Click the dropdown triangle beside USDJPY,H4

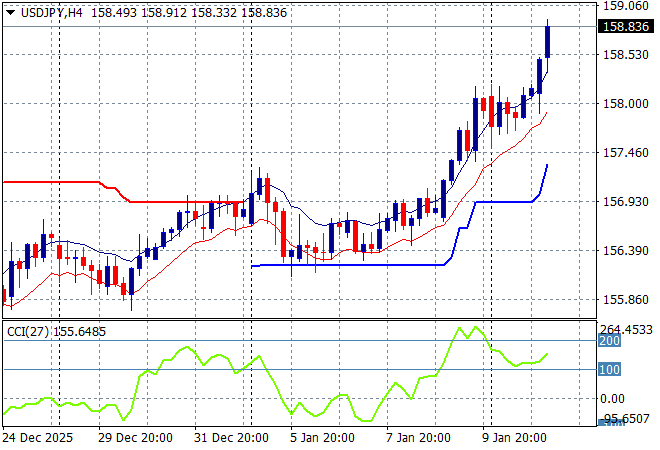click(x=8, y=10)
